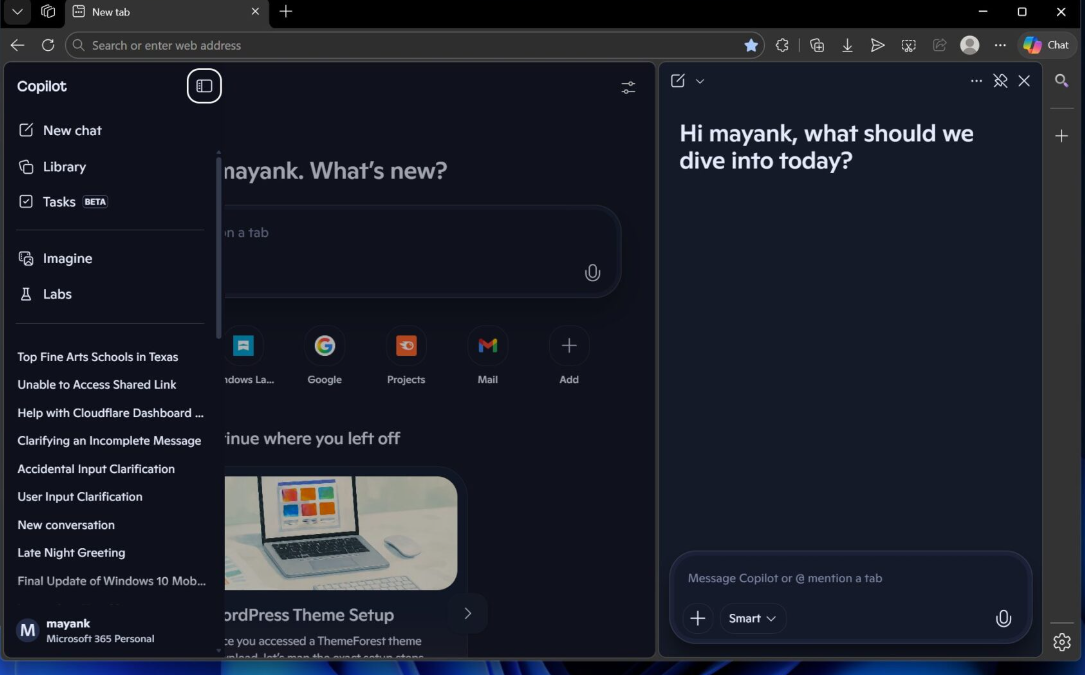Close the New tab tab
Screen dimensions: 1085x675
(255, 12)
